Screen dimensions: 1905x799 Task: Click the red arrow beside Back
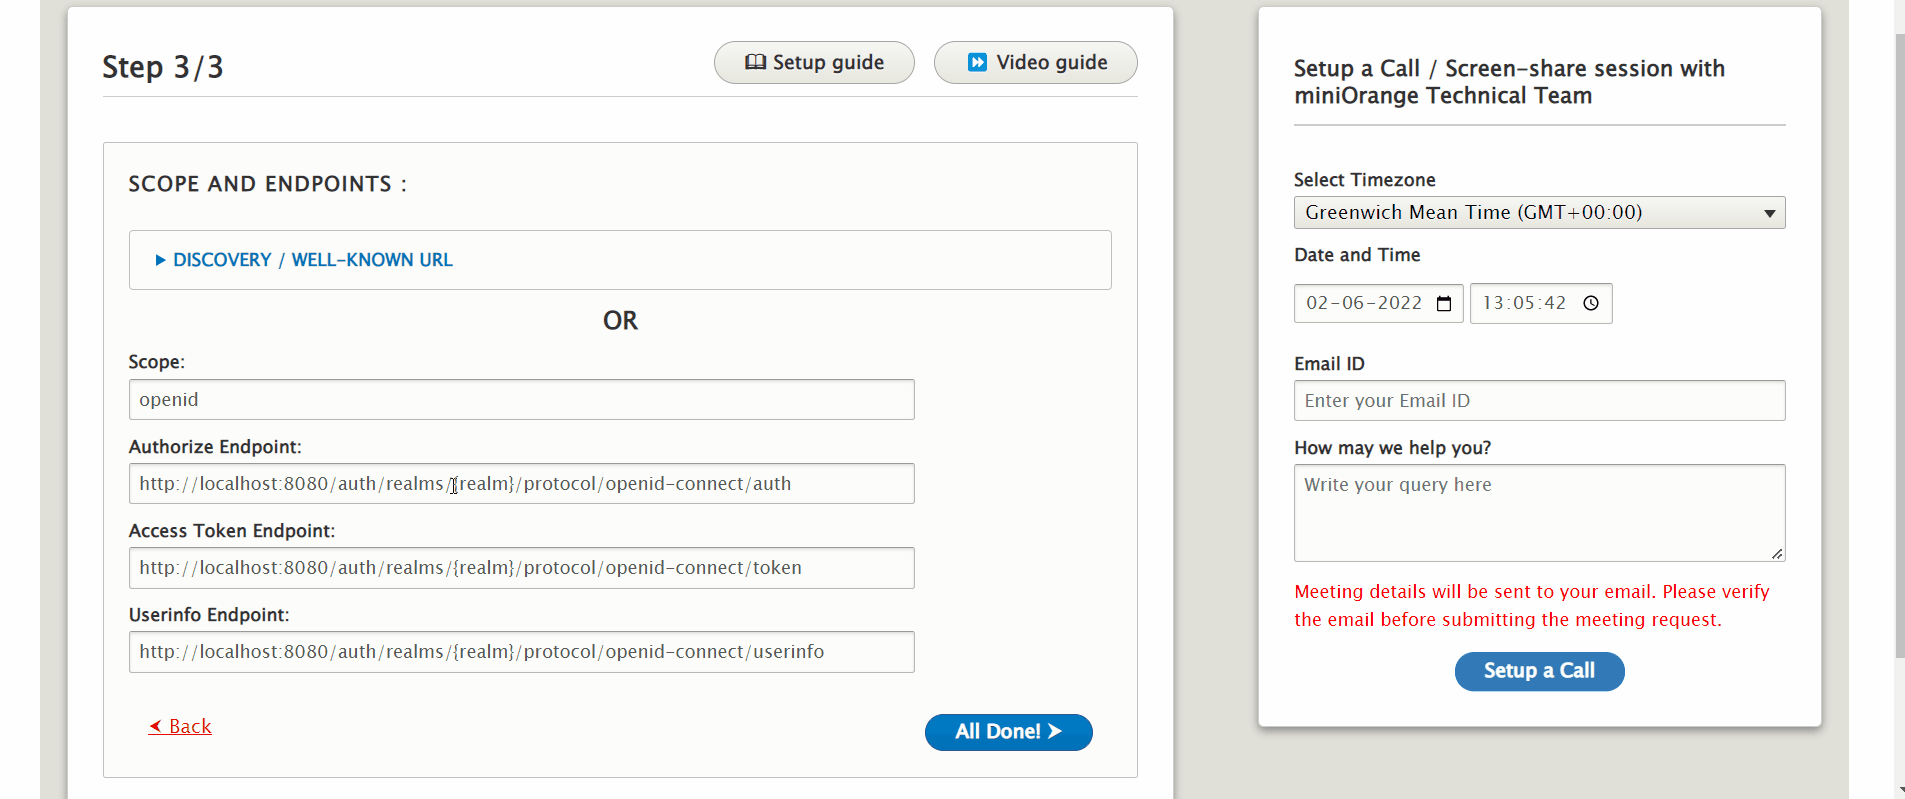[x=155, y=727]
